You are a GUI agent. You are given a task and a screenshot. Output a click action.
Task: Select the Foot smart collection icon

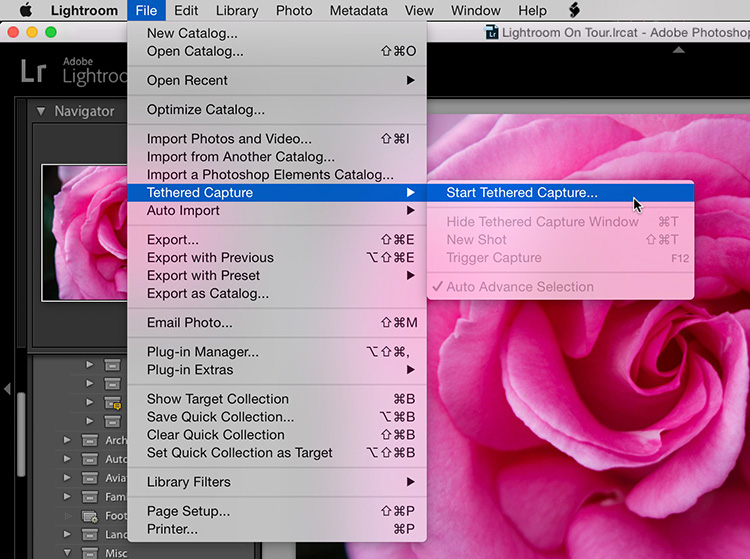click(89, 516)
